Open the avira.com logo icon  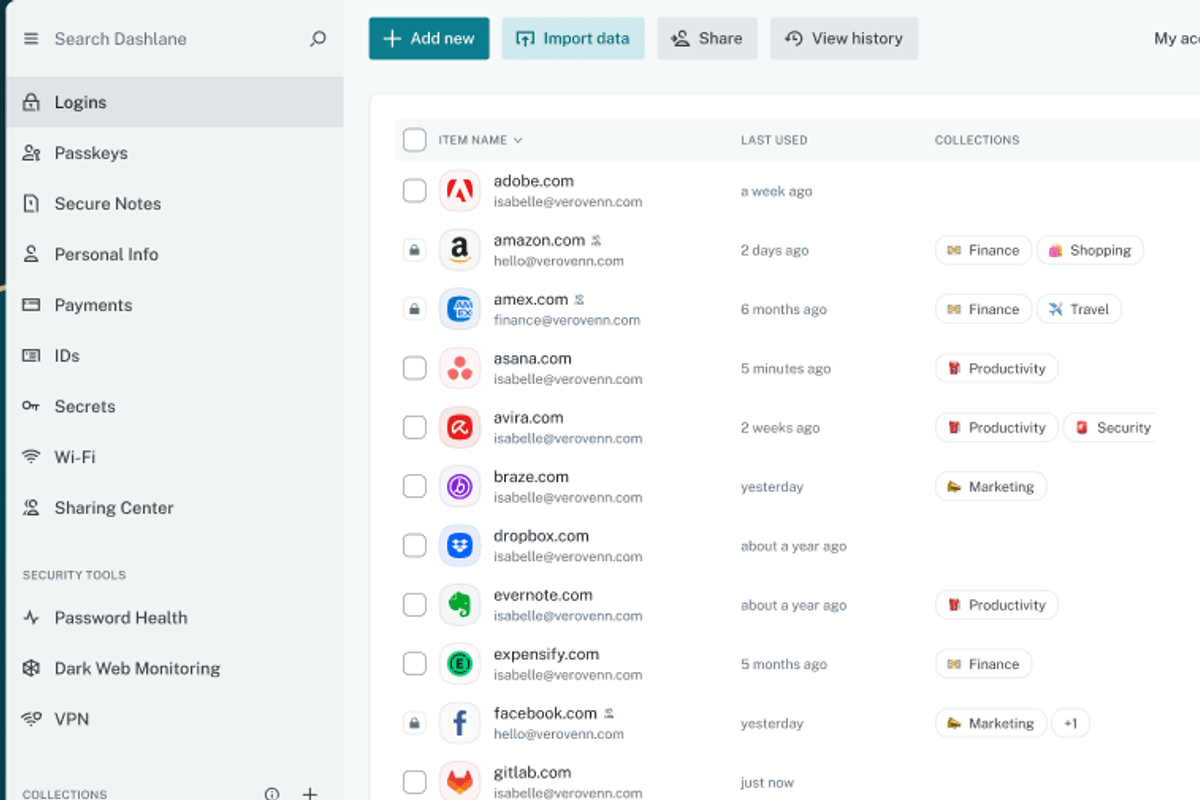click(x=460, y=427)
